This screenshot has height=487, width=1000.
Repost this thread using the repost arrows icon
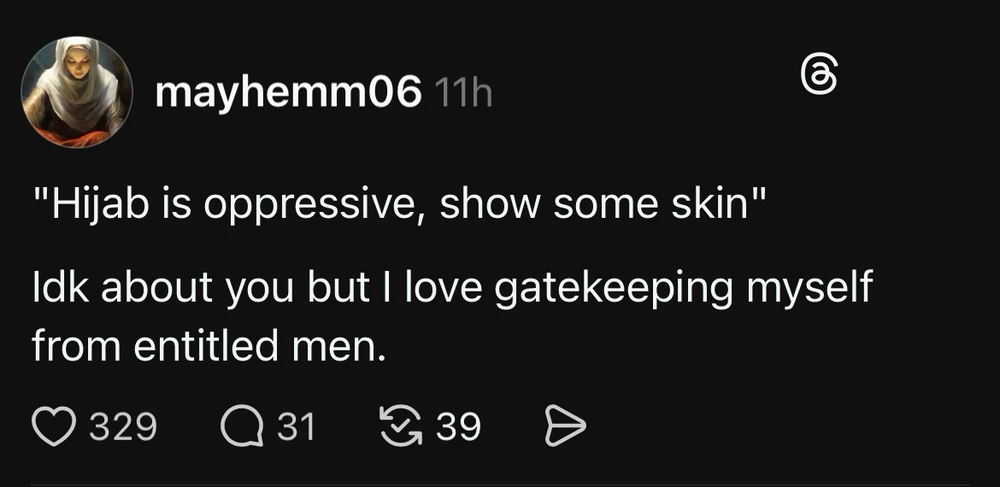click(402, 427)
